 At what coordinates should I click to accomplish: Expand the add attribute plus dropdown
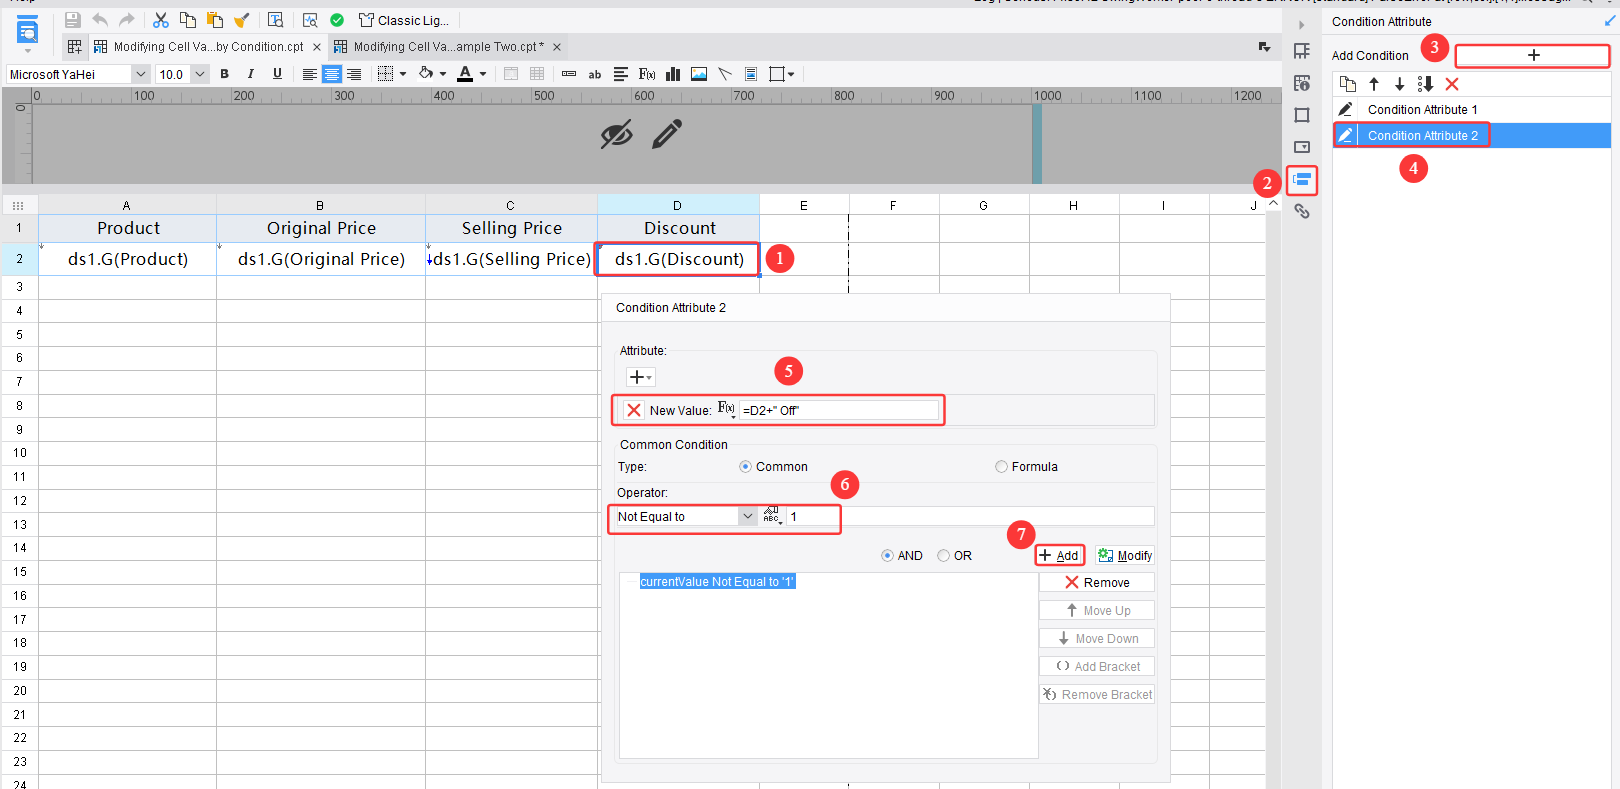click(x=640, y=377)
